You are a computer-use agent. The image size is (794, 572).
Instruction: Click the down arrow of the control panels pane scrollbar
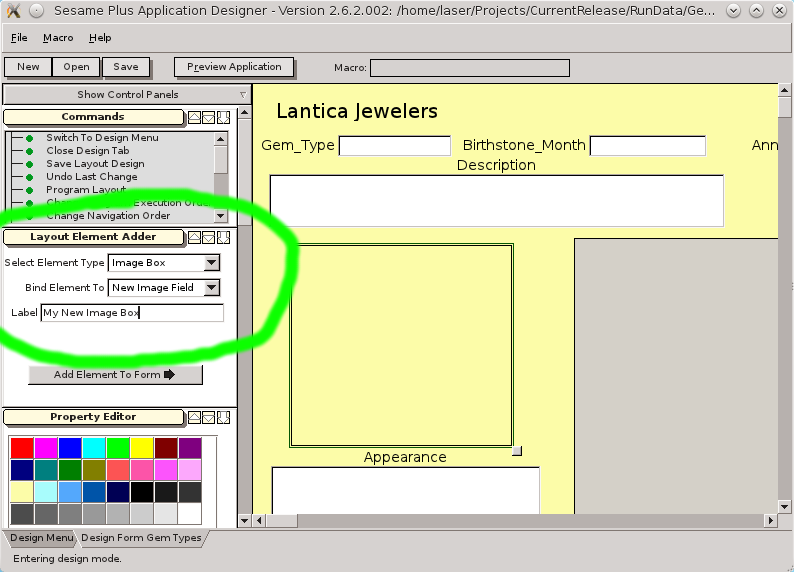(x=245, y=520)
